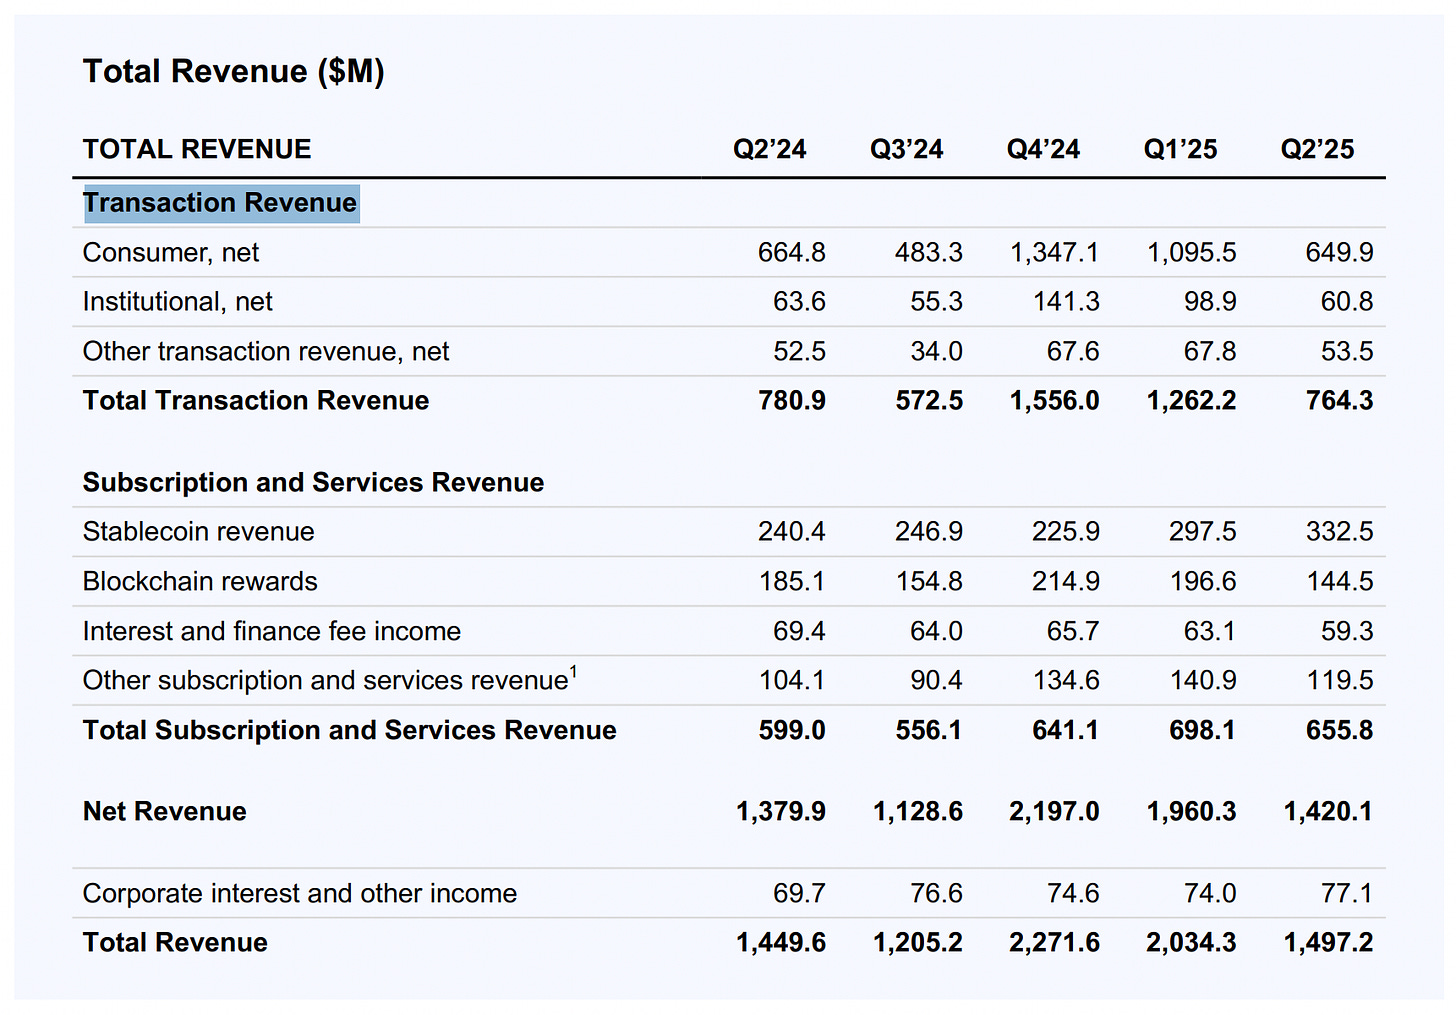Image resolution: width=1456 pixels, height=1015 pixels.
Task: Click Consumer net value 1,095.5
Action: 1192,253
